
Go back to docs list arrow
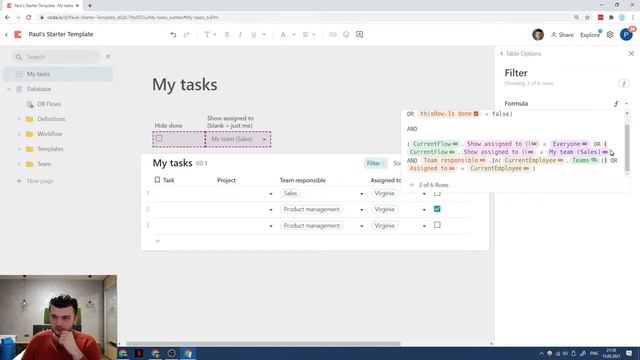click(7, 35)
